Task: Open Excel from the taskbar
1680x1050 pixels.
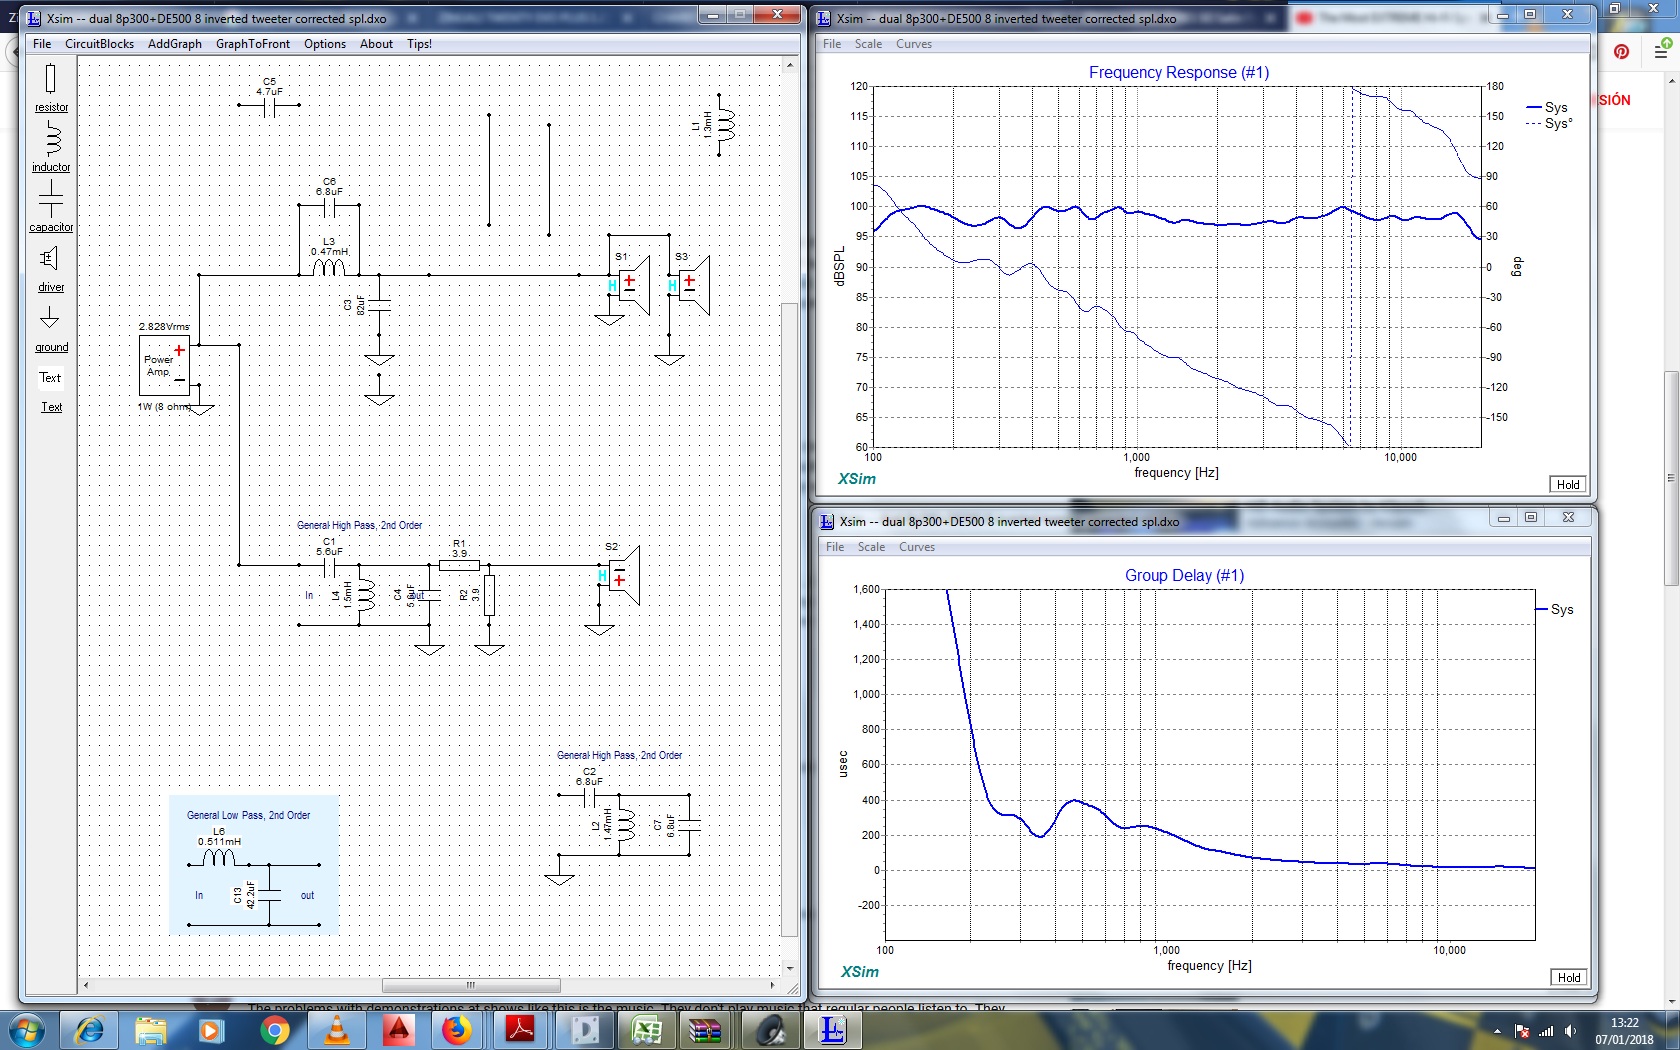Action: [646, 1031]
